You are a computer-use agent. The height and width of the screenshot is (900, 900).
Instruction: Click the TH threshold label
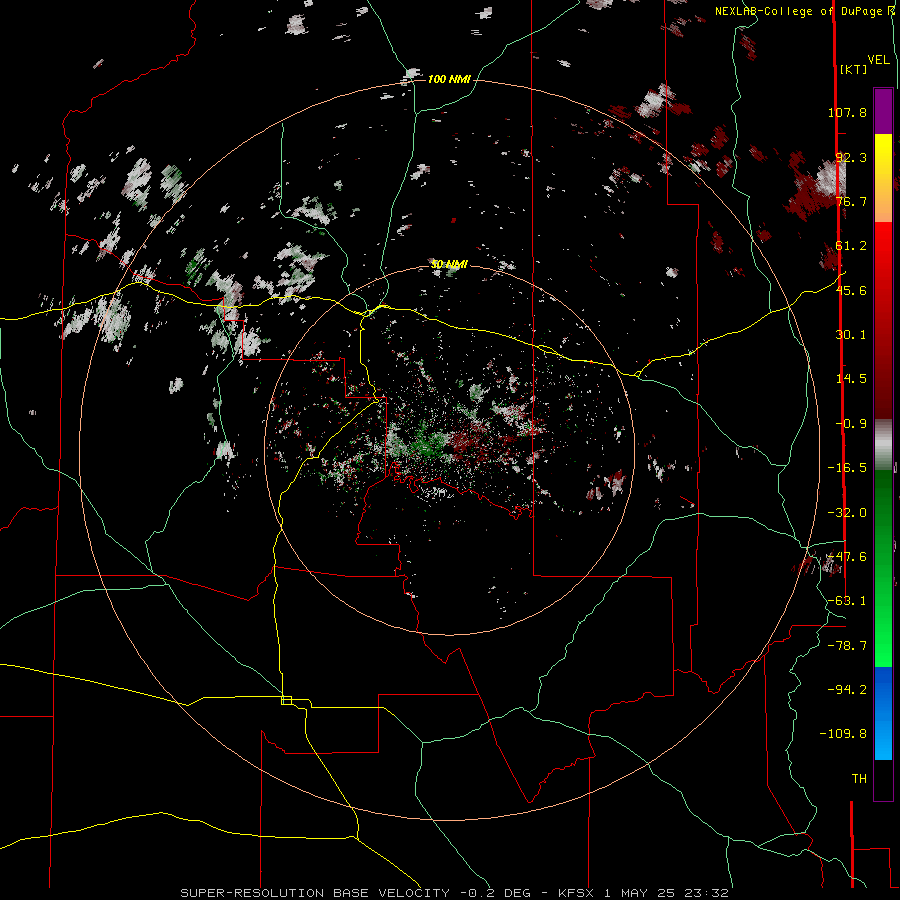[x=859, y=779]
